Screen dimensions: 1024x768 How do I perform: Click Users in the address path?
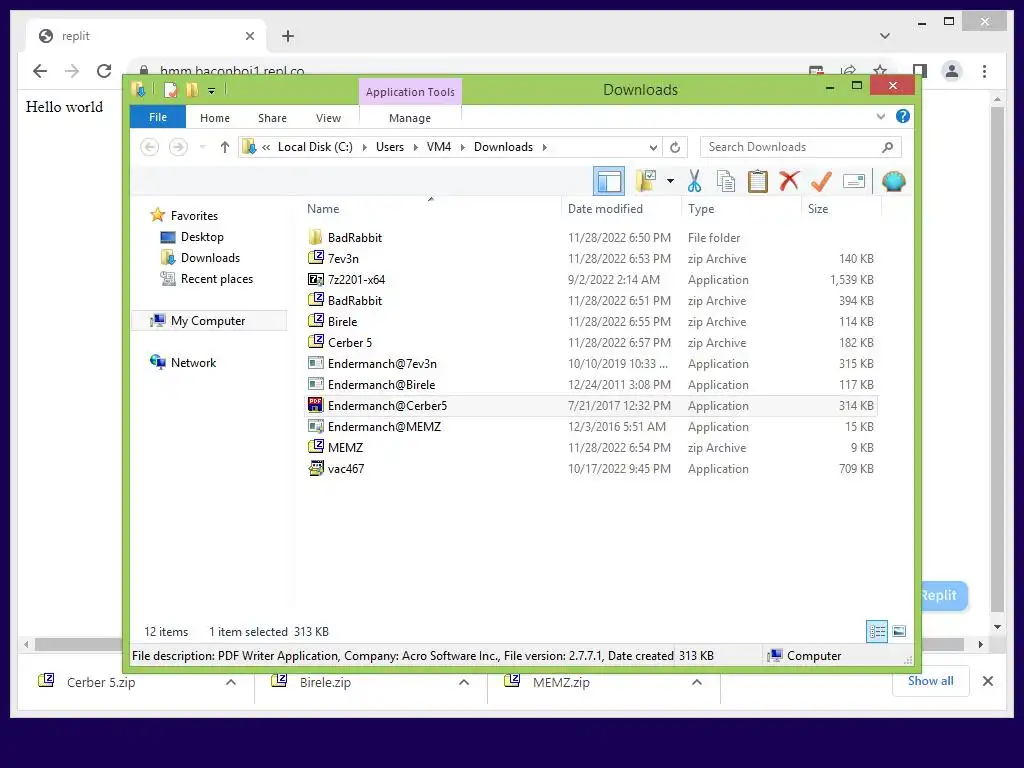click(x=390, y=147)
